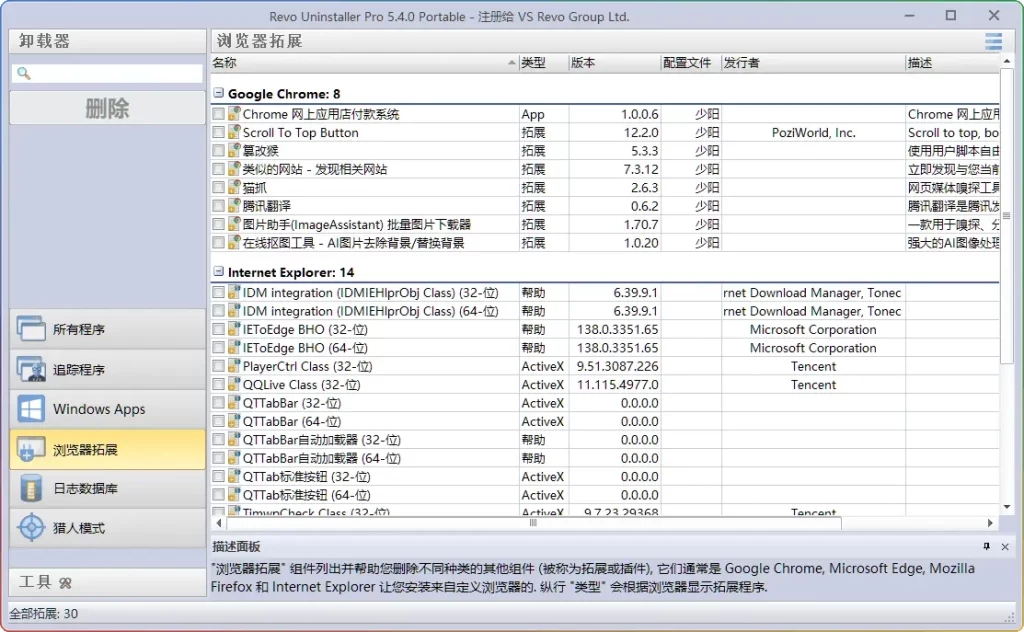Click the 所有程序 icon in sidebar
The image size is (1024, 632).
click(31, 329)
